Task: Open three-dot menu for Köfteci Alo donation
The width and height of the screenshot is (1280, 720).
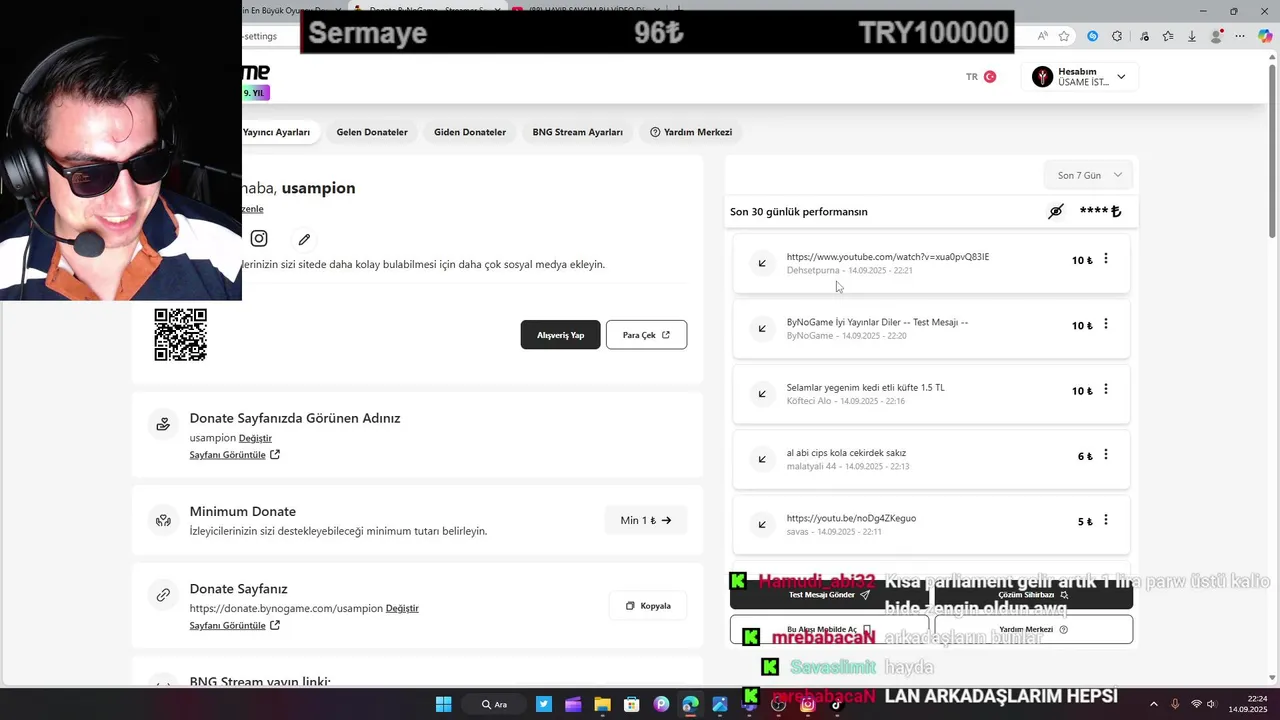Action: (x=1105, y=390)
